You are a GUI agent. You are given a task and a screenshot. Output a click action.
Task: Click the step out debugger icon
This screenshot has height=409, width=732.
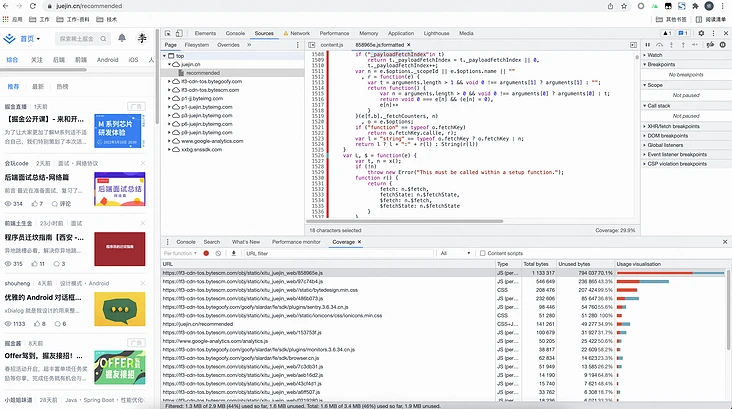coord(683,45)
